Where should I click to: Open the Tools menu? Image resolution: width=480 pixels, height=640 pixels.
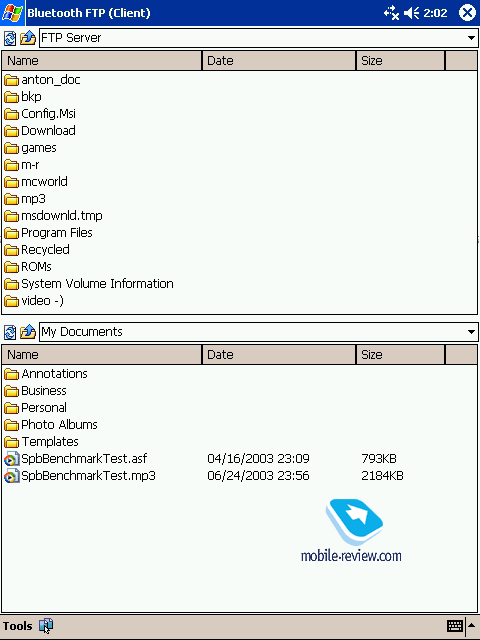[x=18, y=626]
